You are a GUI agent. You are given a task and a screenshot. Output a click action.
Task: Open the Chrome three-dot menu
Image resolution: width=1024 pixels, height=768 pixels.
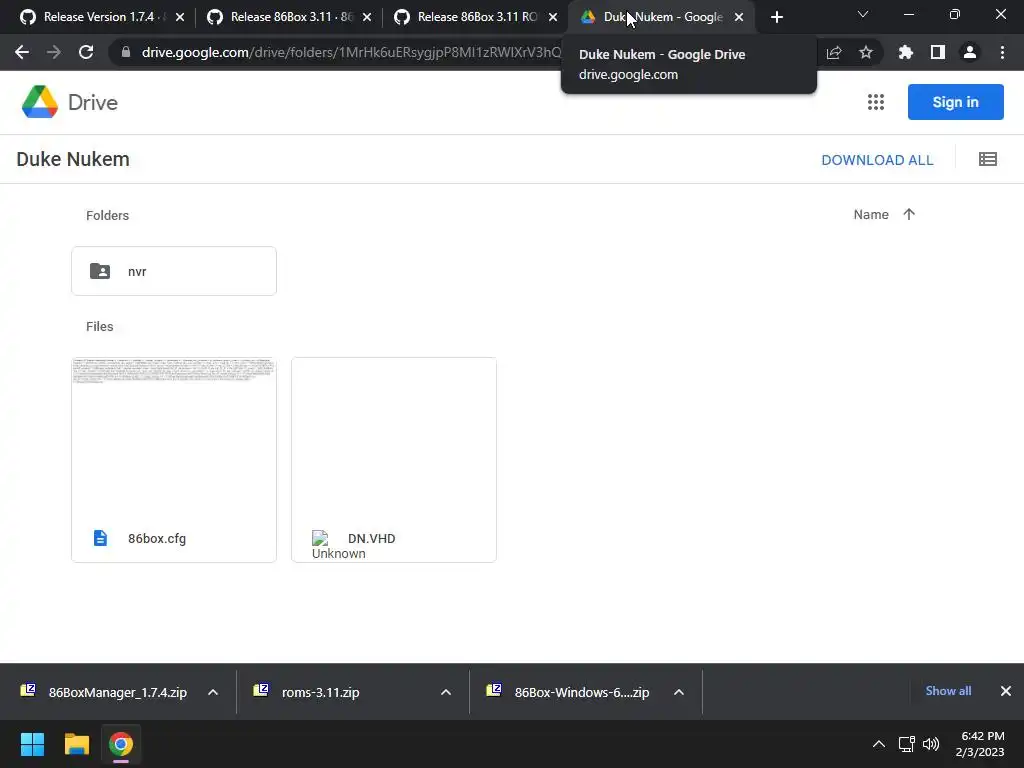(1002, 52)
